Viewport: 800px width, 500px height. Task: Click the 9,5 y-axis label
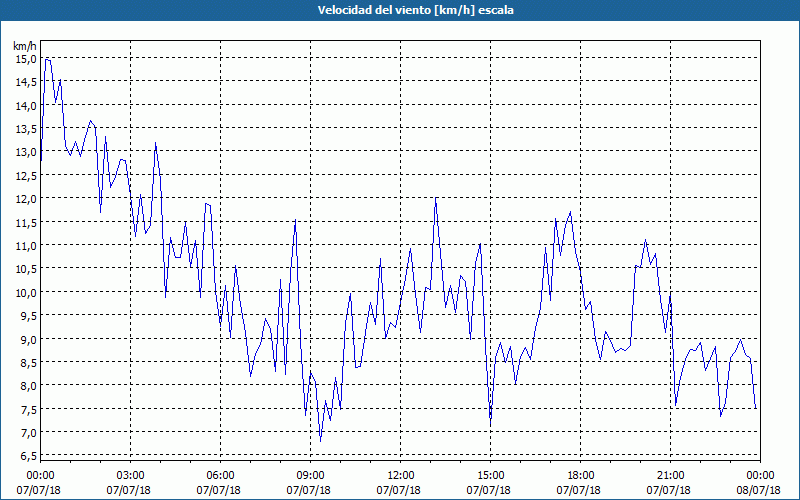pos(28,316)
